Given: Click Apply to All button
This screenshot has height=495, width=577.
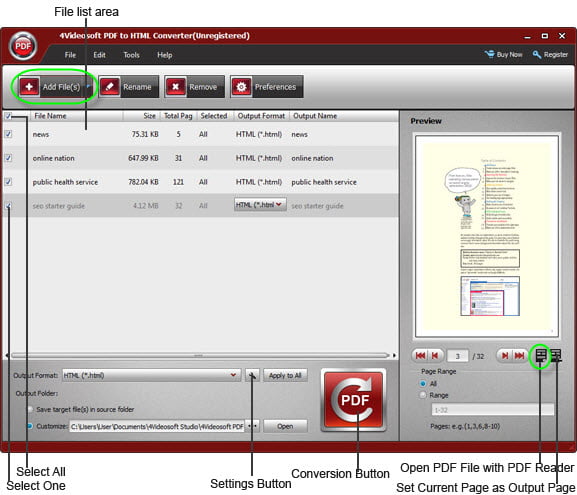Looking at the screenshot, I should pyautogui.click(x=285, y=375).
